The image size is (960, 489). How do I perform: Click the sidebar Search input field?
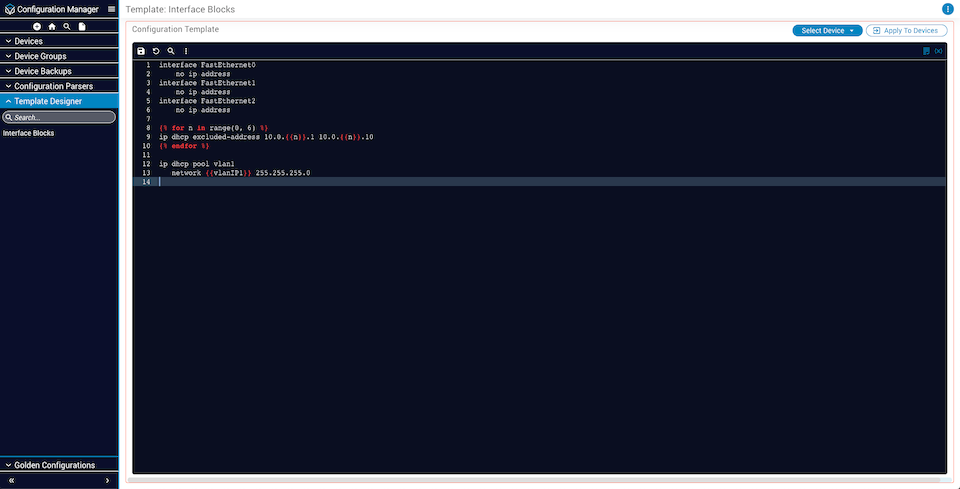pos(62,117)
